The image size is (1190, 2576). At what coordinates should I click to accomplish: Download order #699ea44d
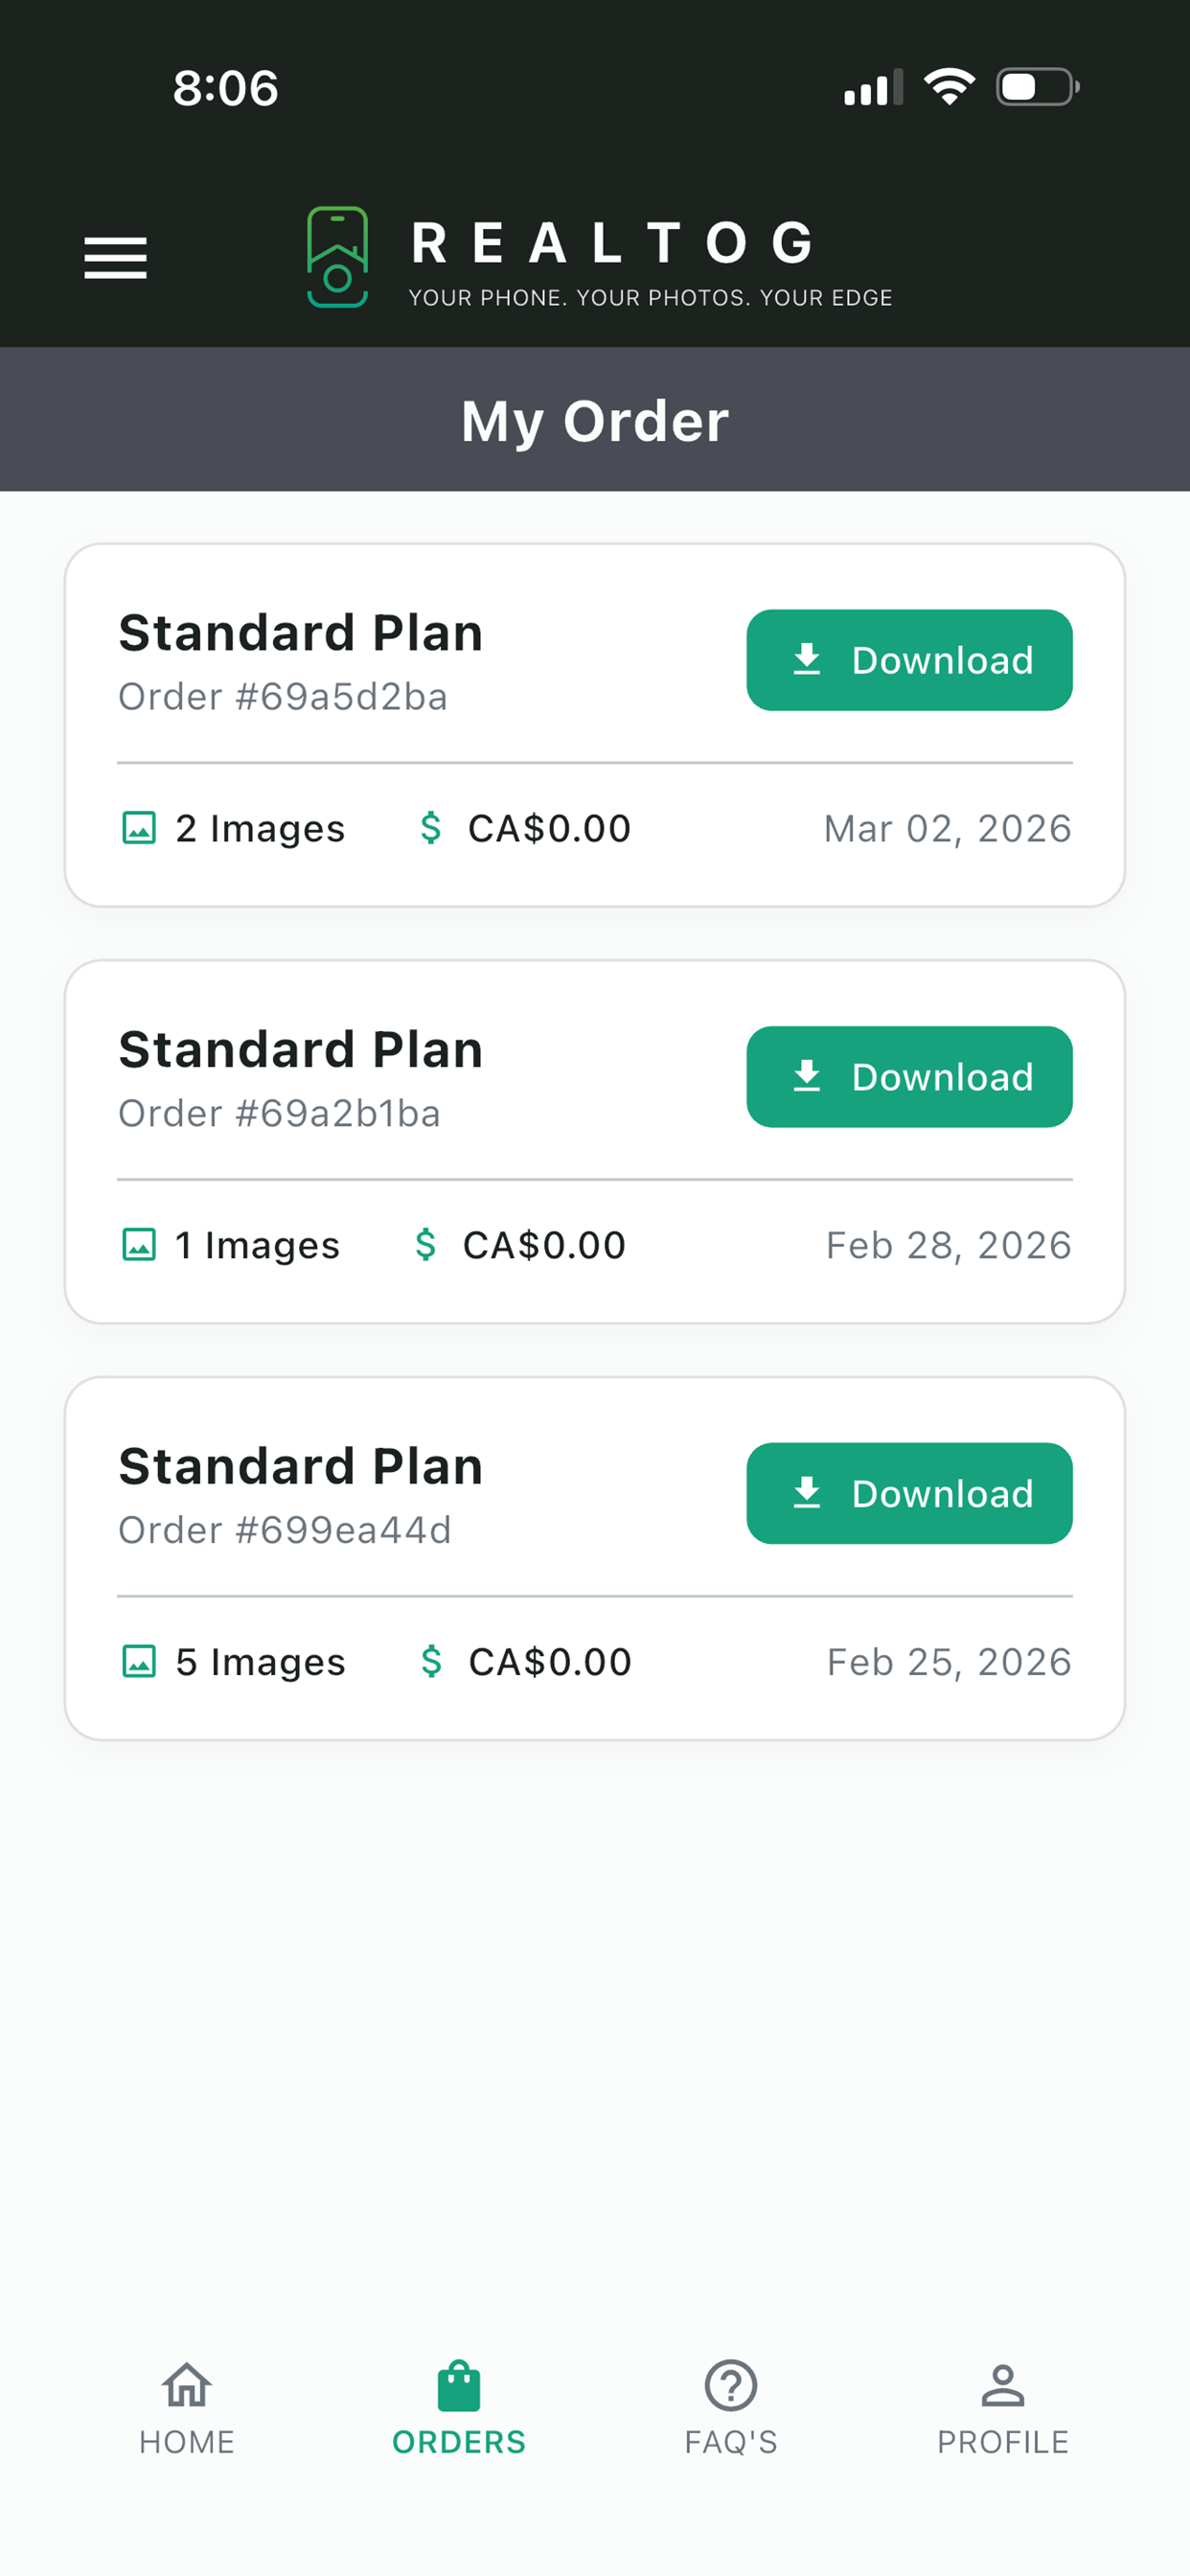[909, 1493]
